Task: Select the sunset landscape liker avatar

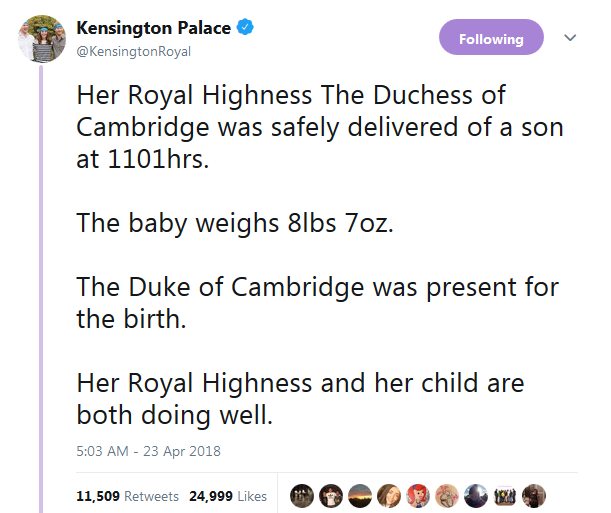Action: click(359, 496)
